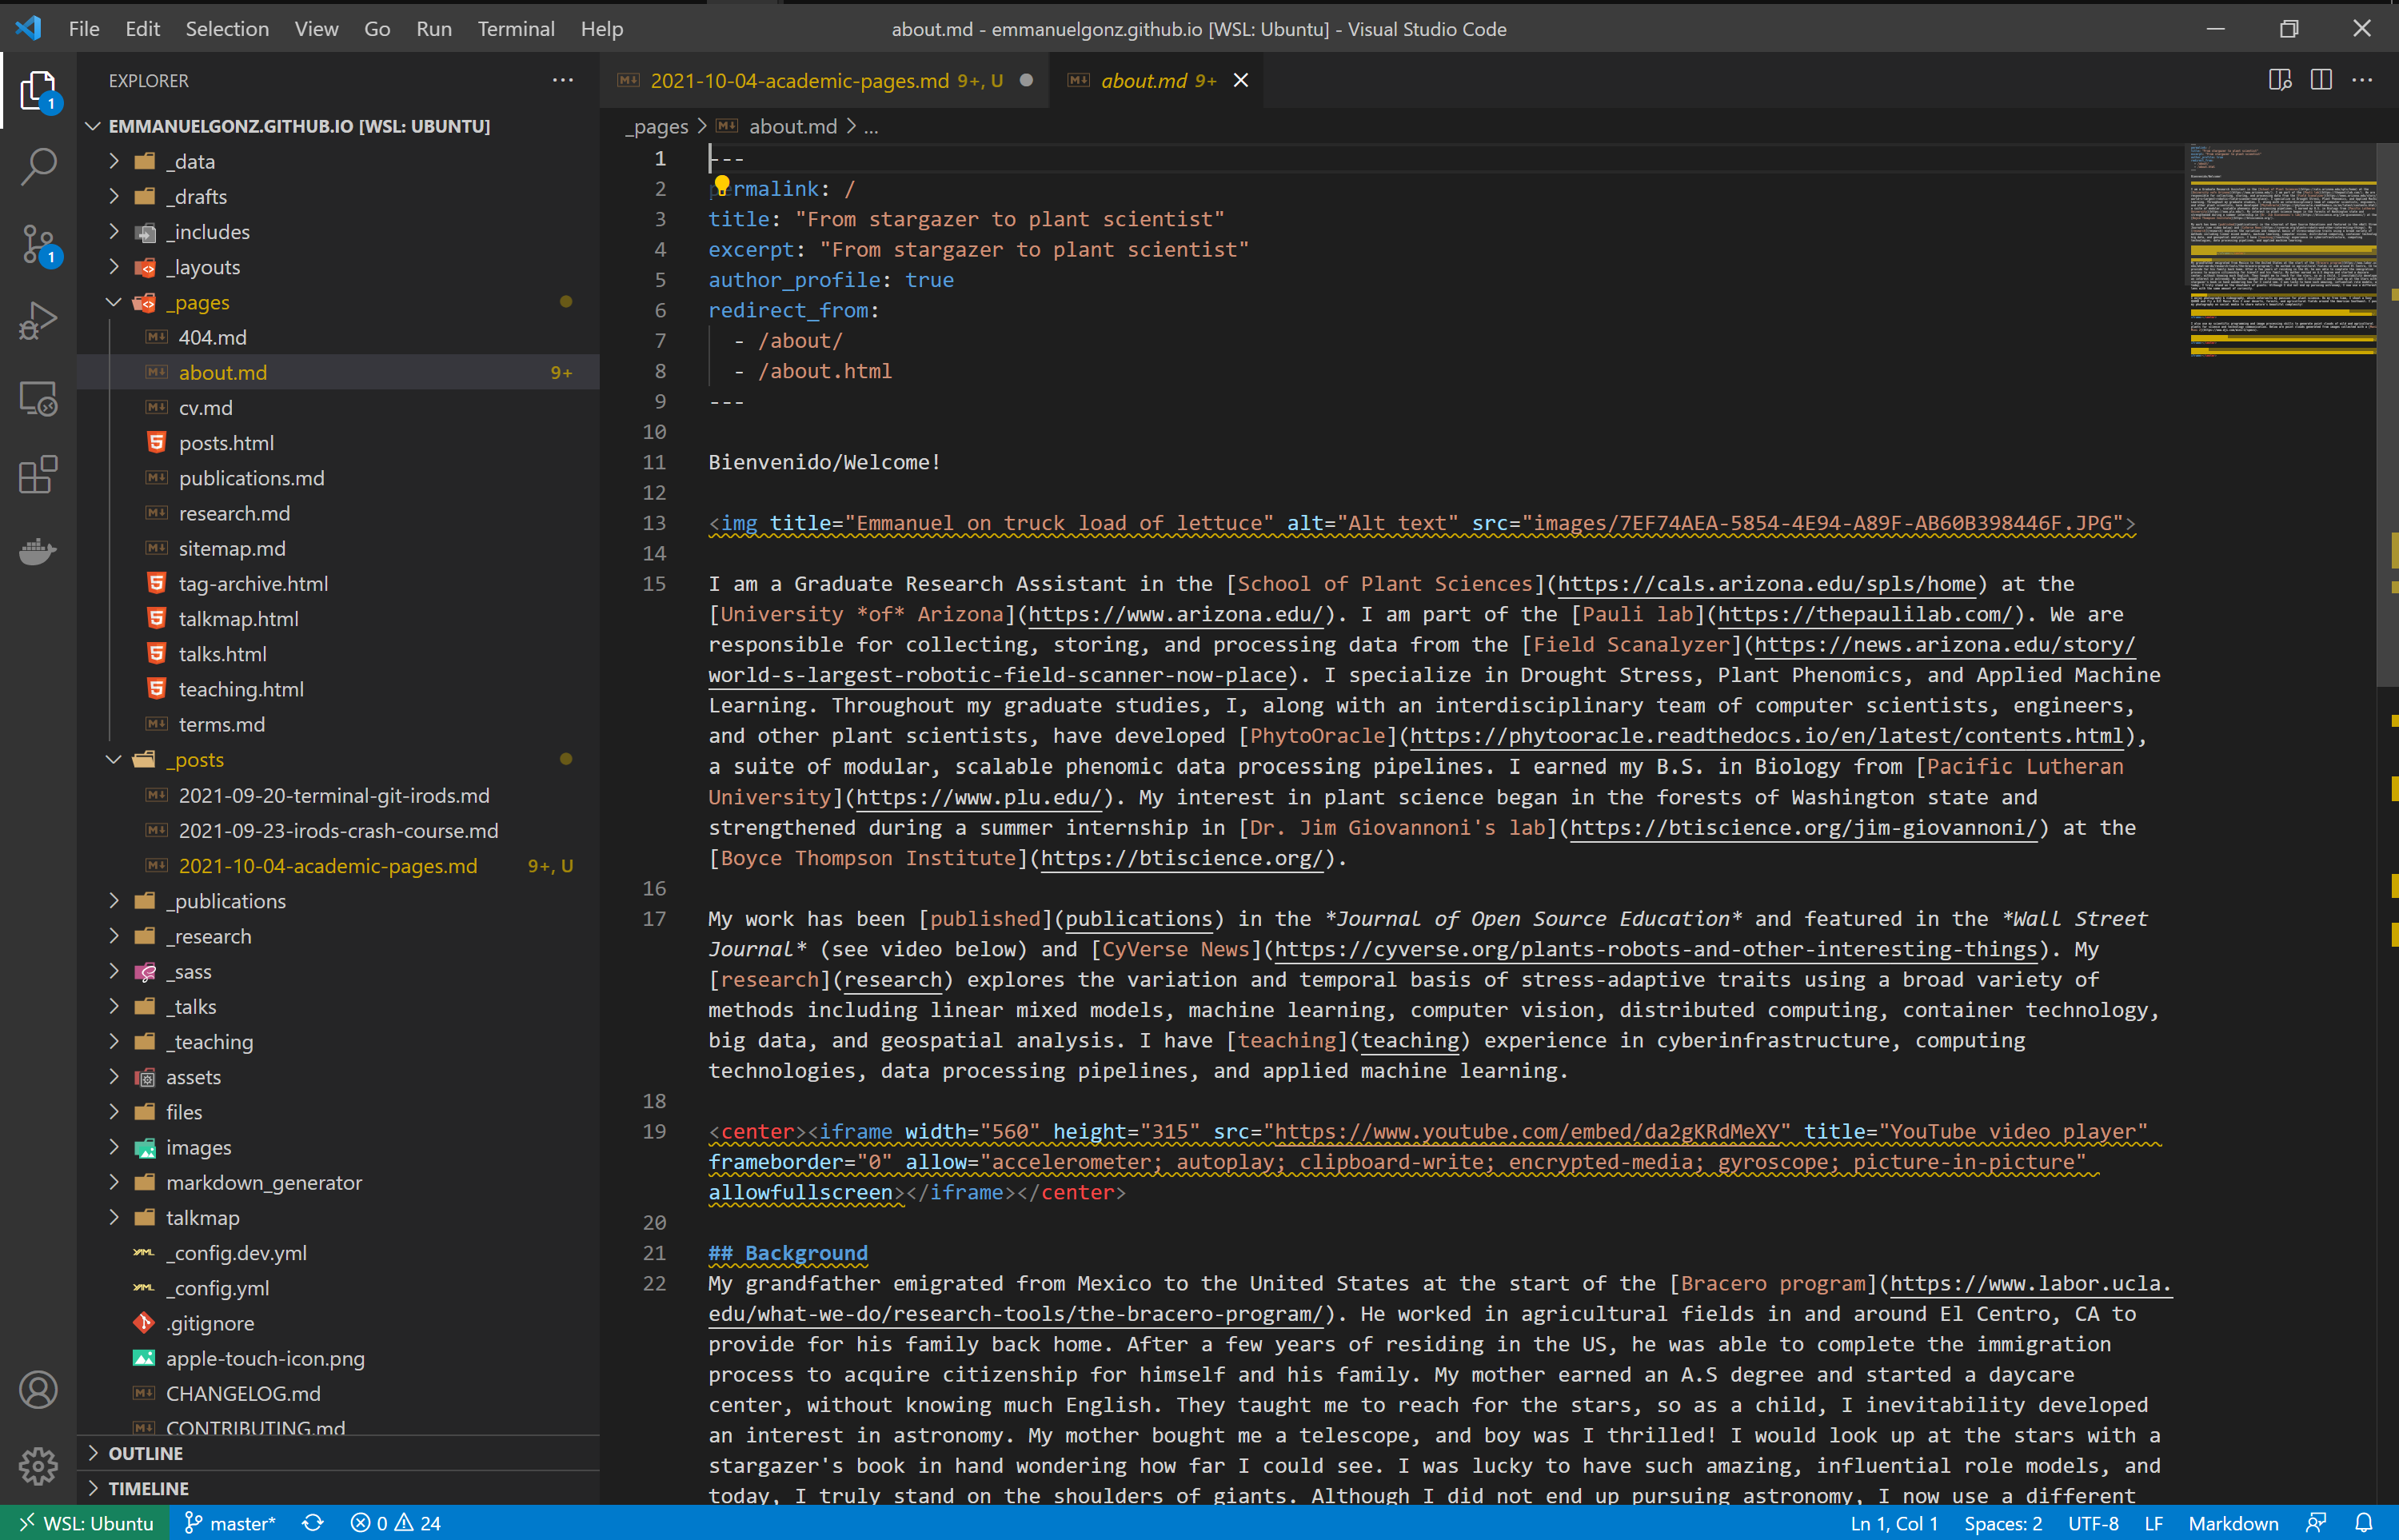Viewport: 2399px width, 1540px height.
Task: Open Manage settings gear icon
Action: pos(38,1466)
